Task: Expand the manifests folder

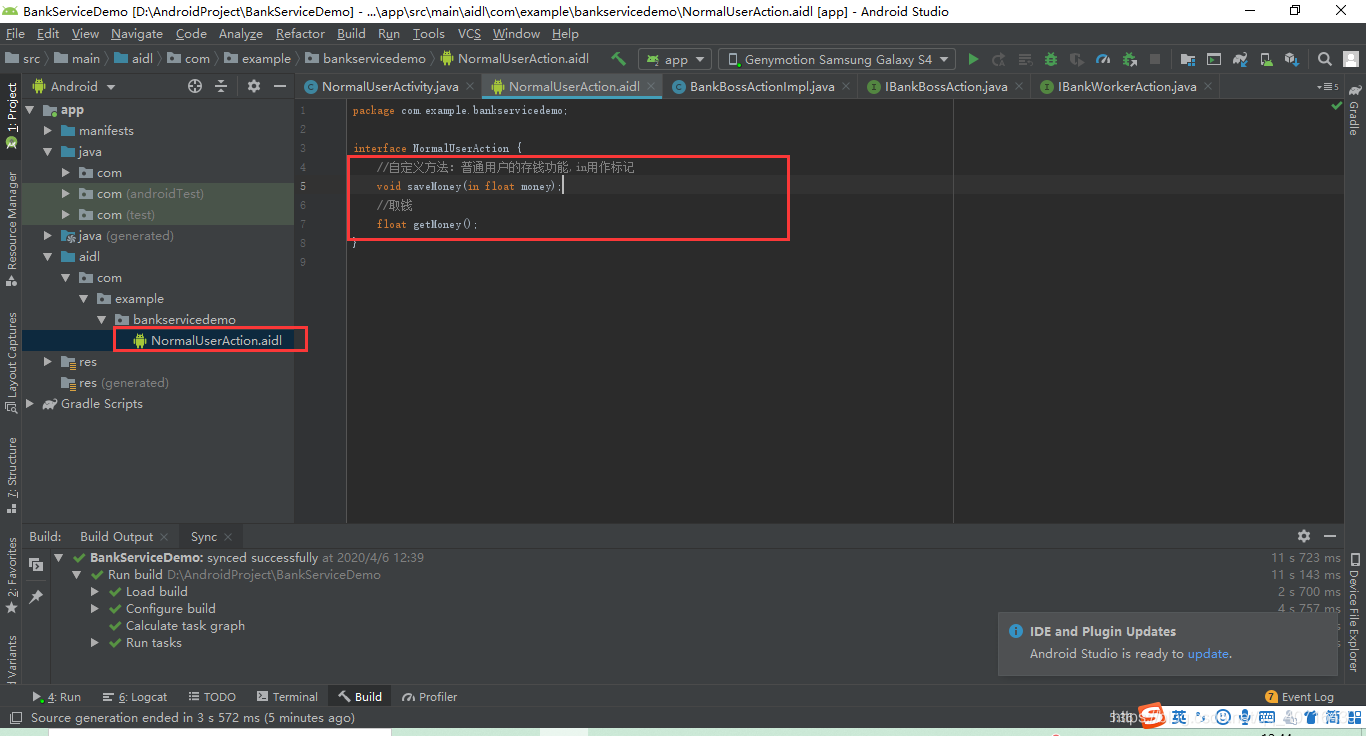Action: click(48, 131)
